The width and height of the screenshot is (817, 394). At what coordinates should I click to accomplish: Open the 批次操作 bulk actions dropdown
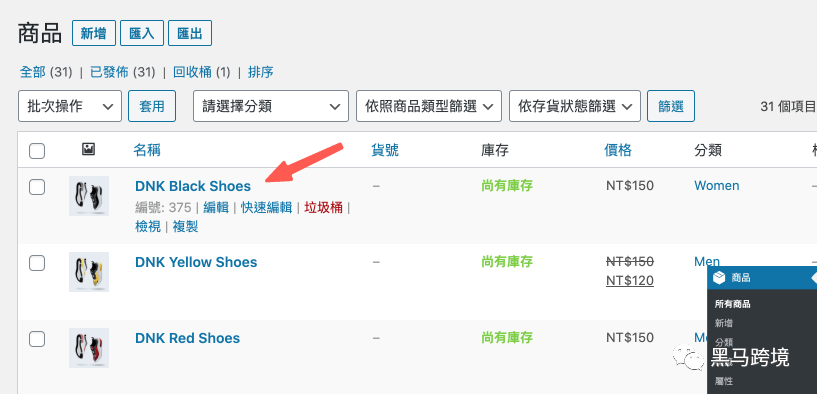coord(70,106)
